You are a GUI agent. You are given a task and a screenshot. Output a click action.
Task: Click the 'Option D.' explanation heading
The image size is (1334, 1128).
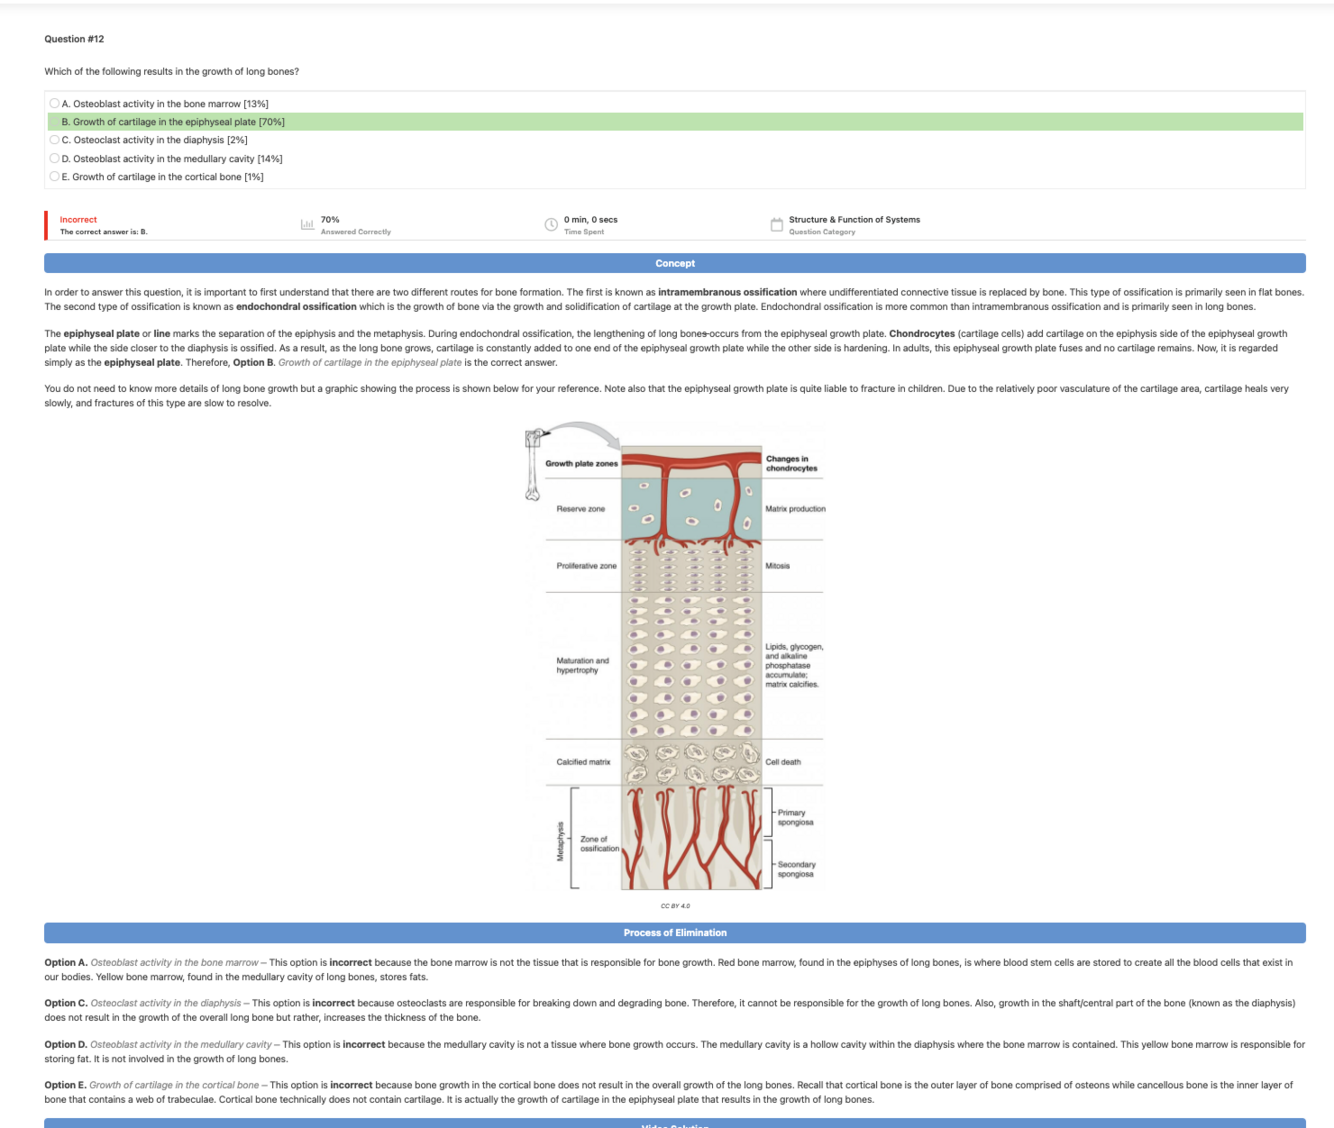66,1044
